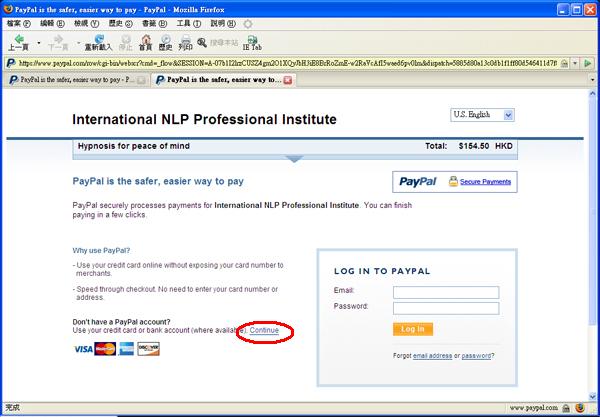The image size is (600, 417).
Task: Close the active tab with the red X
Action: tap(288, 80)
